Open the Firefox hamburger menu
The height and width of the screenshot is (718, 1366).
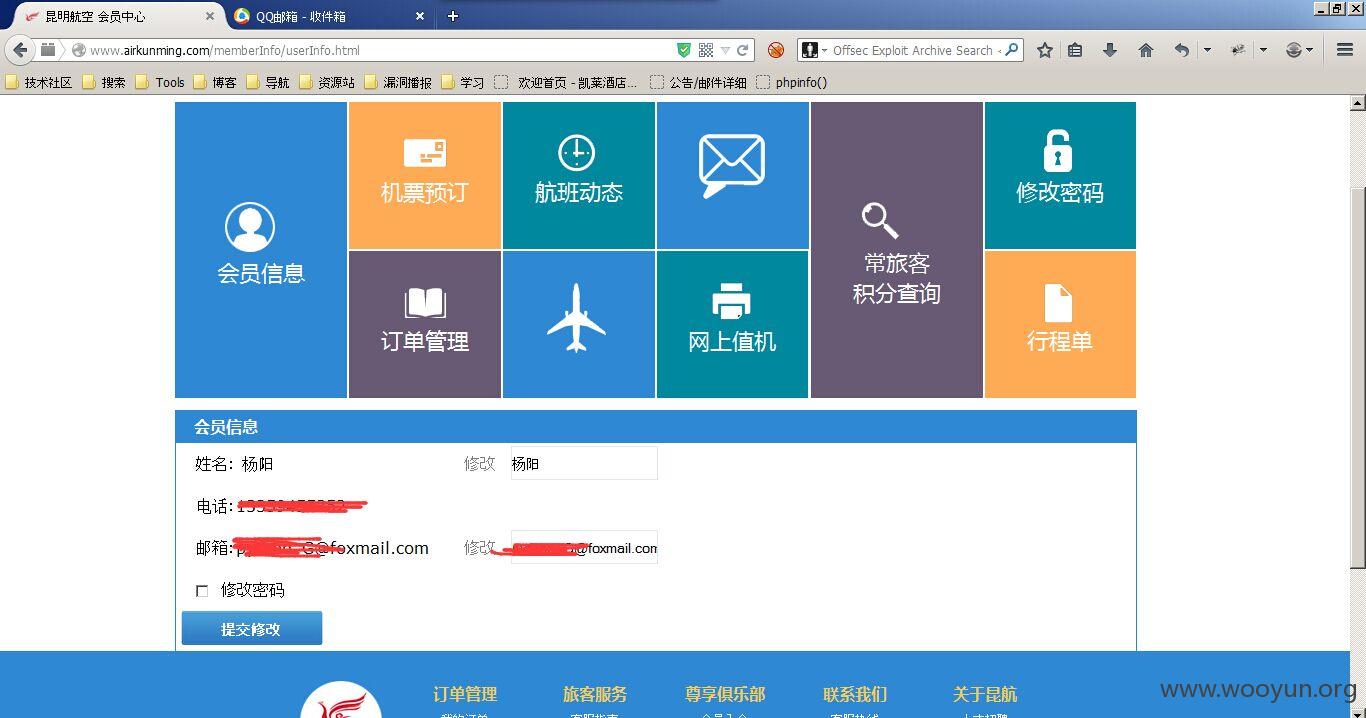point(1345,50)
